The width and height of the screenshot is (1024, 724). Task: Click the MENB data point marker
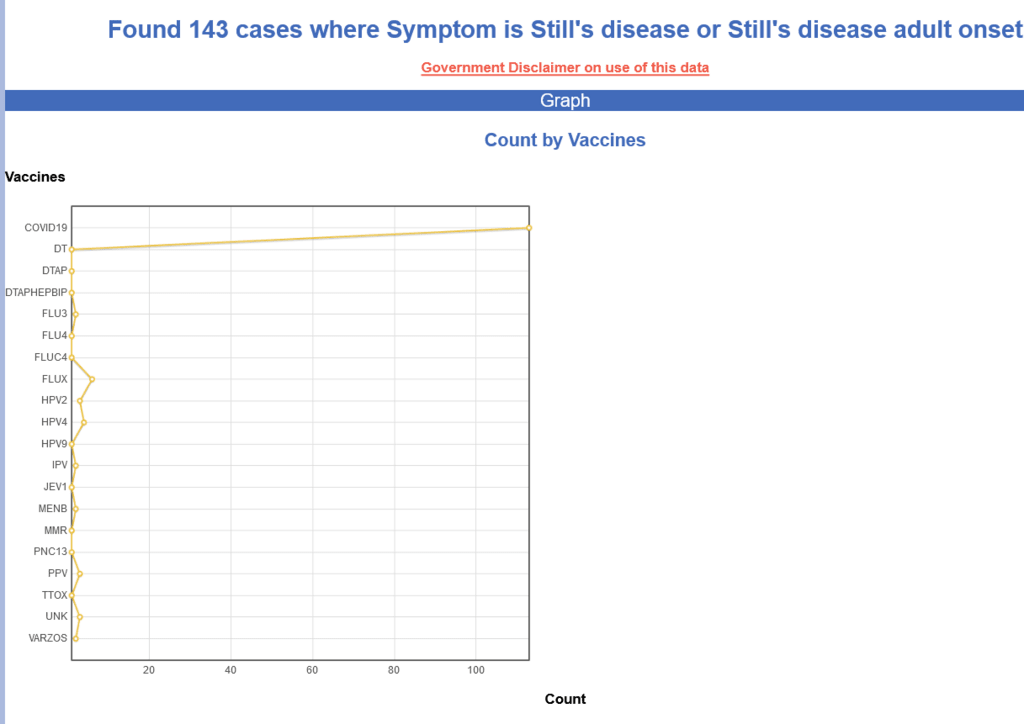pos(76,509)
